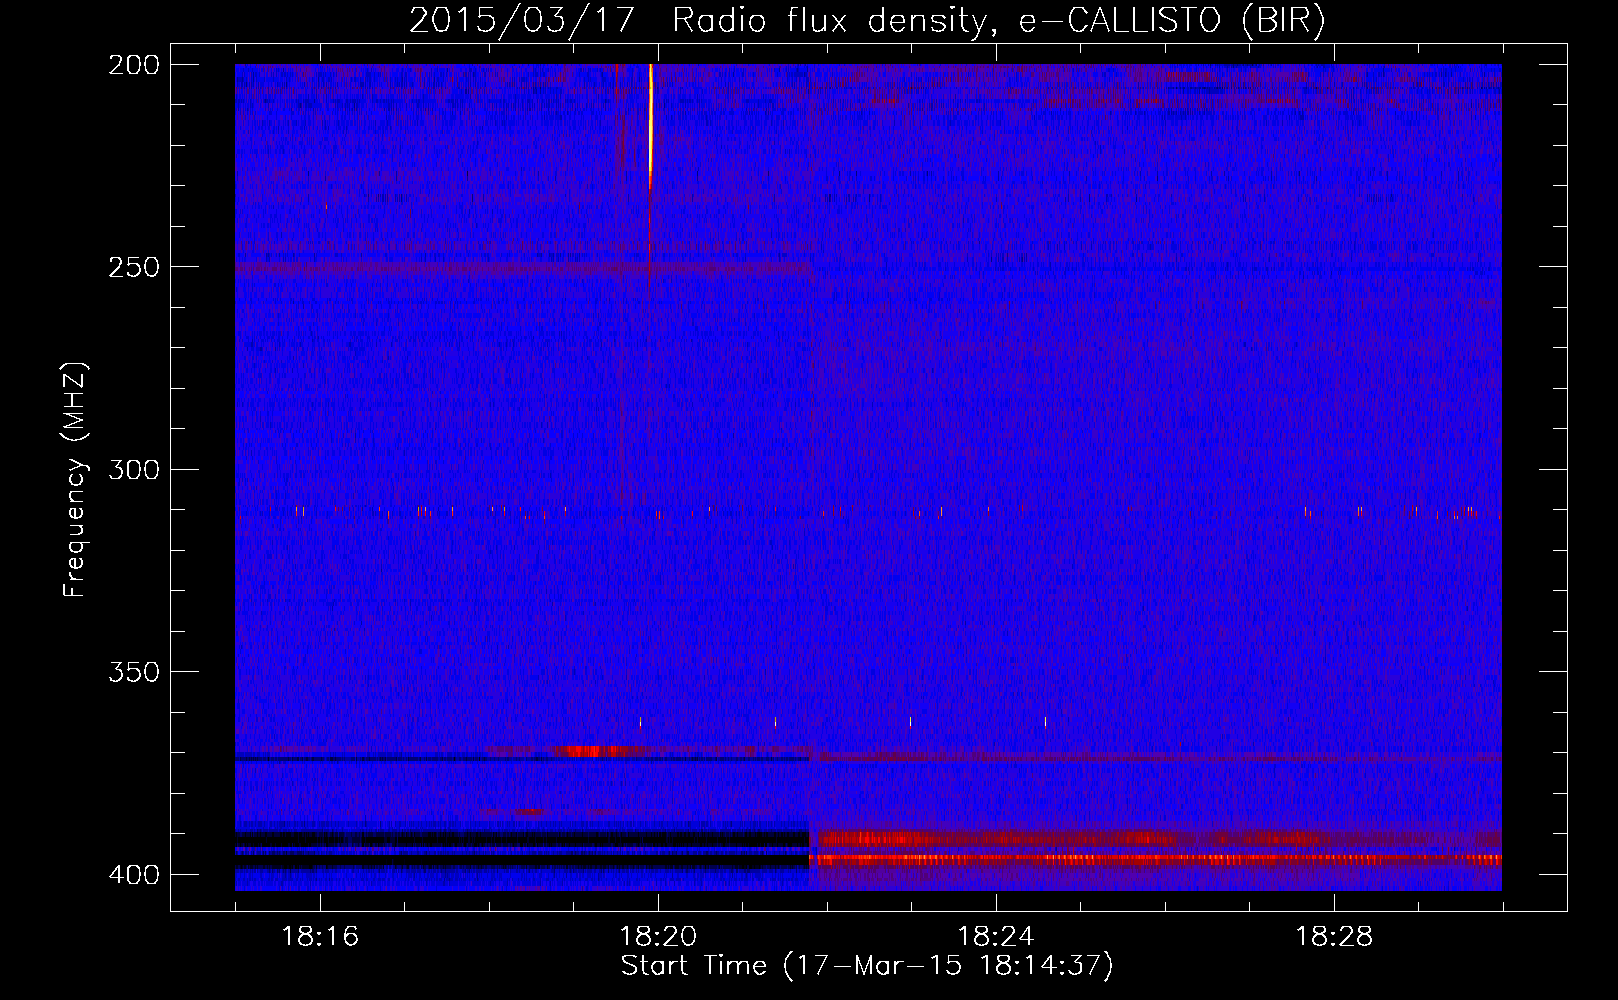The width and height of the screenshot is (1618, 1000).
Task: Click the 300 frequency tick label
Action: click(134, 470)
